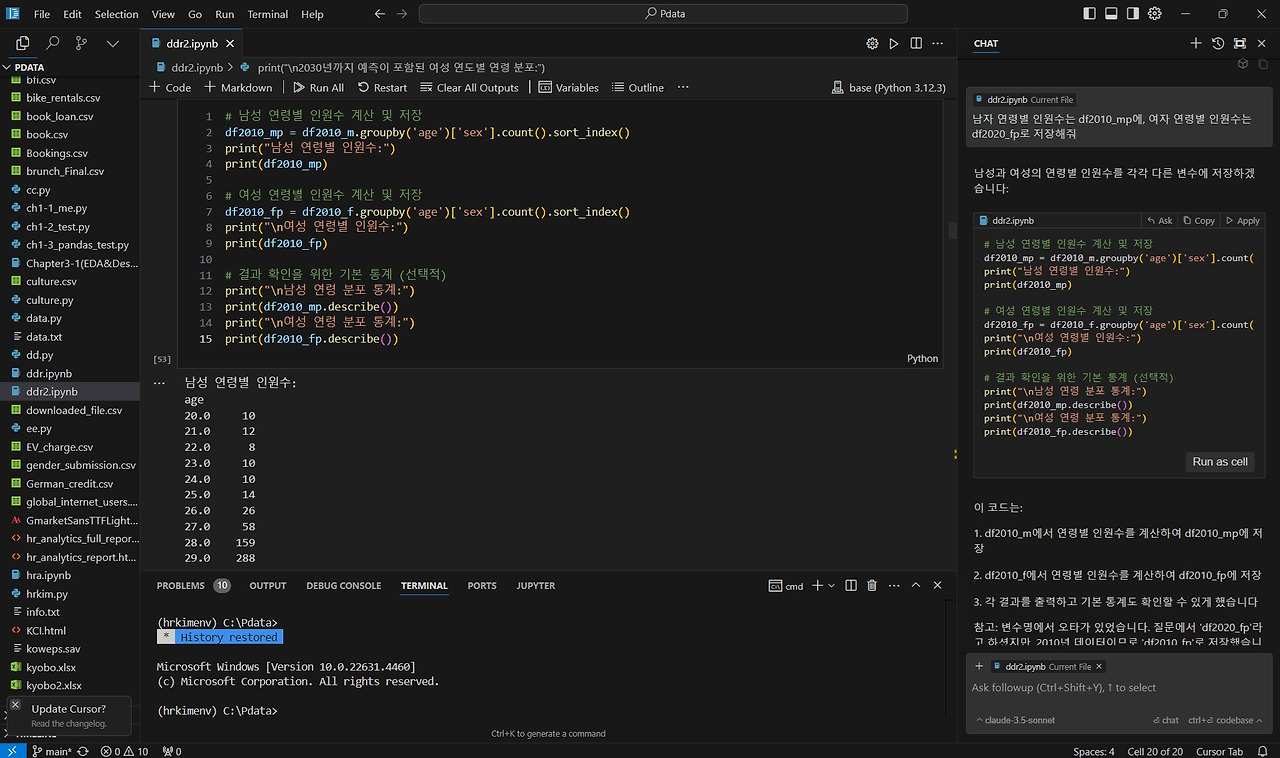Show previous chats history icon
The height and width of the screenshot is (758, 1280).
pyautogui.click(x=1218, y=43)
